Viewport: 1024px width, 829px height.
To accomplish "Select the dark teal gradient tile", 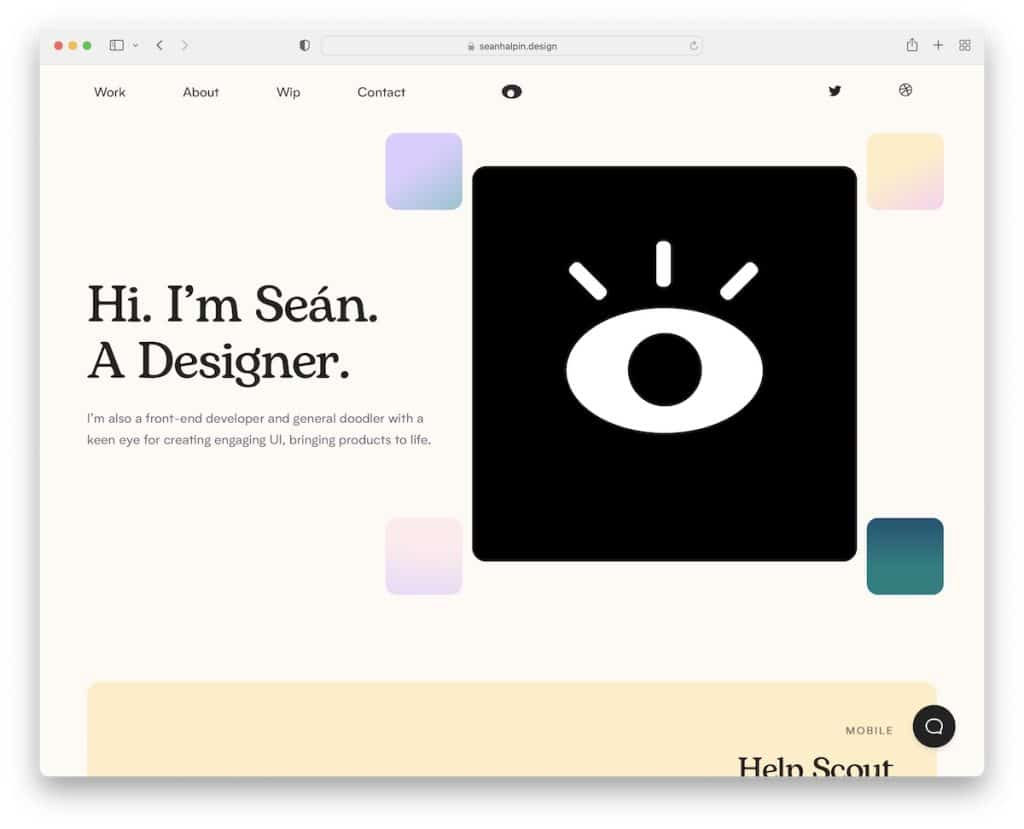I will point(905,556).
